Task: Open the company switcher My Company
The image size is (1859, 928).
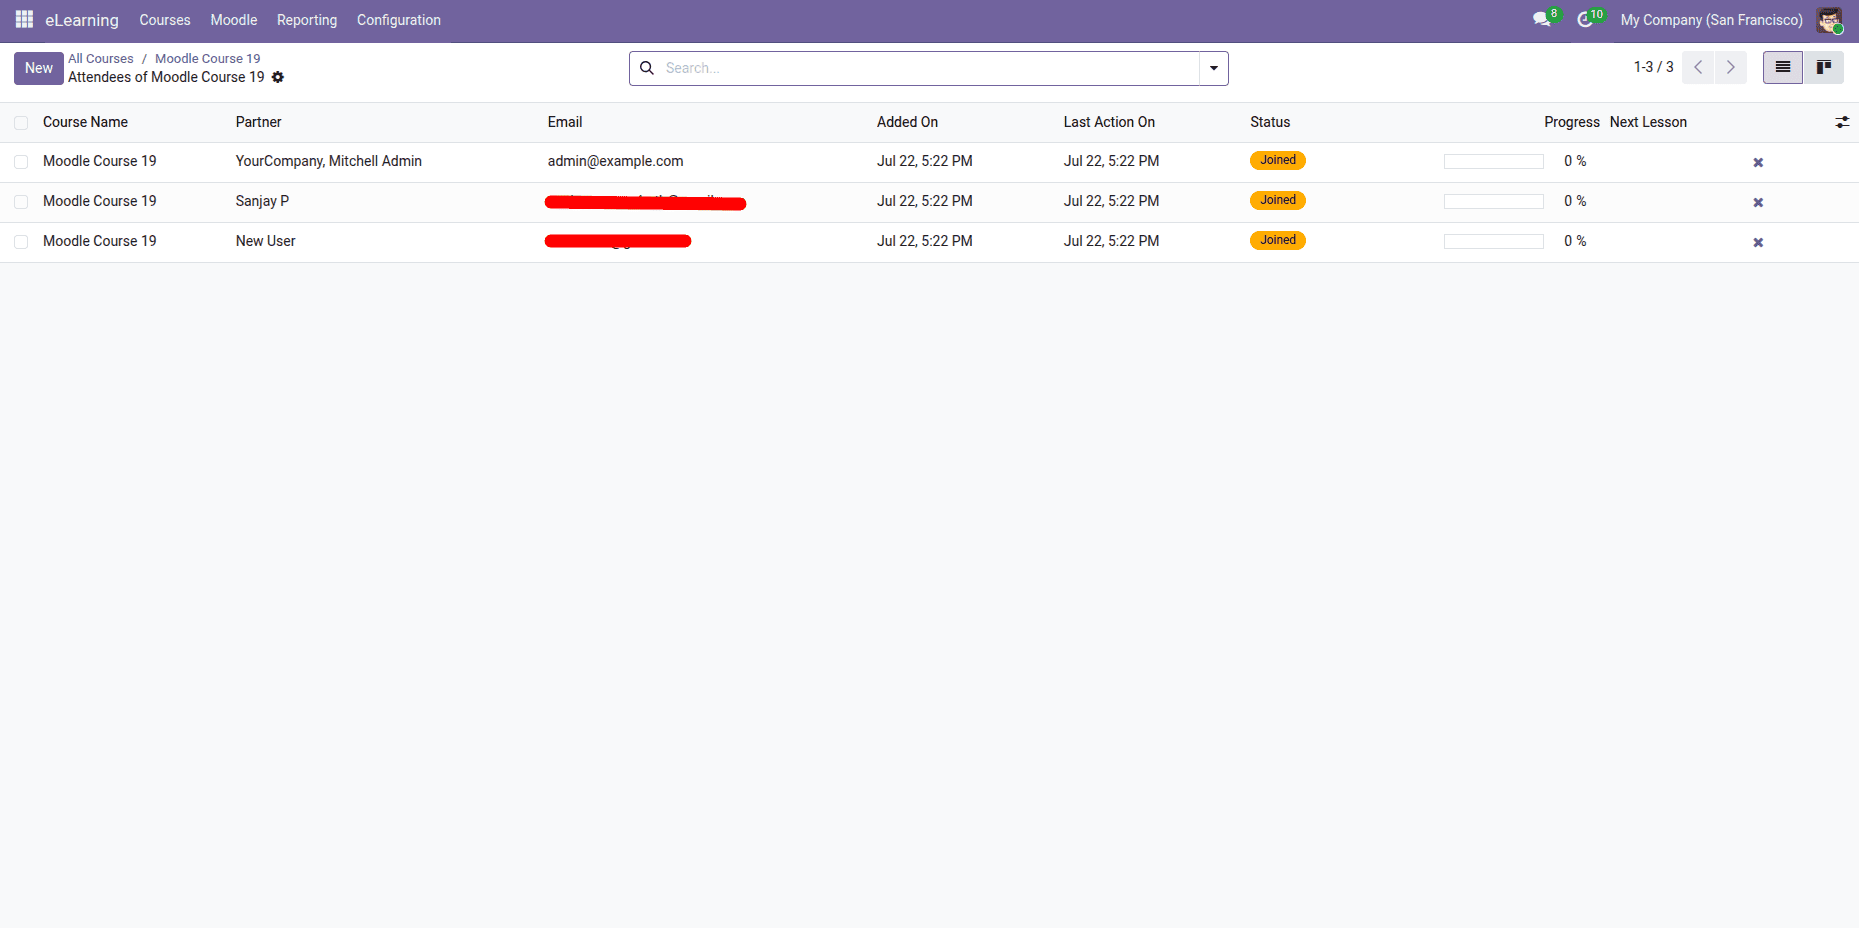Action: point(1711,20)
